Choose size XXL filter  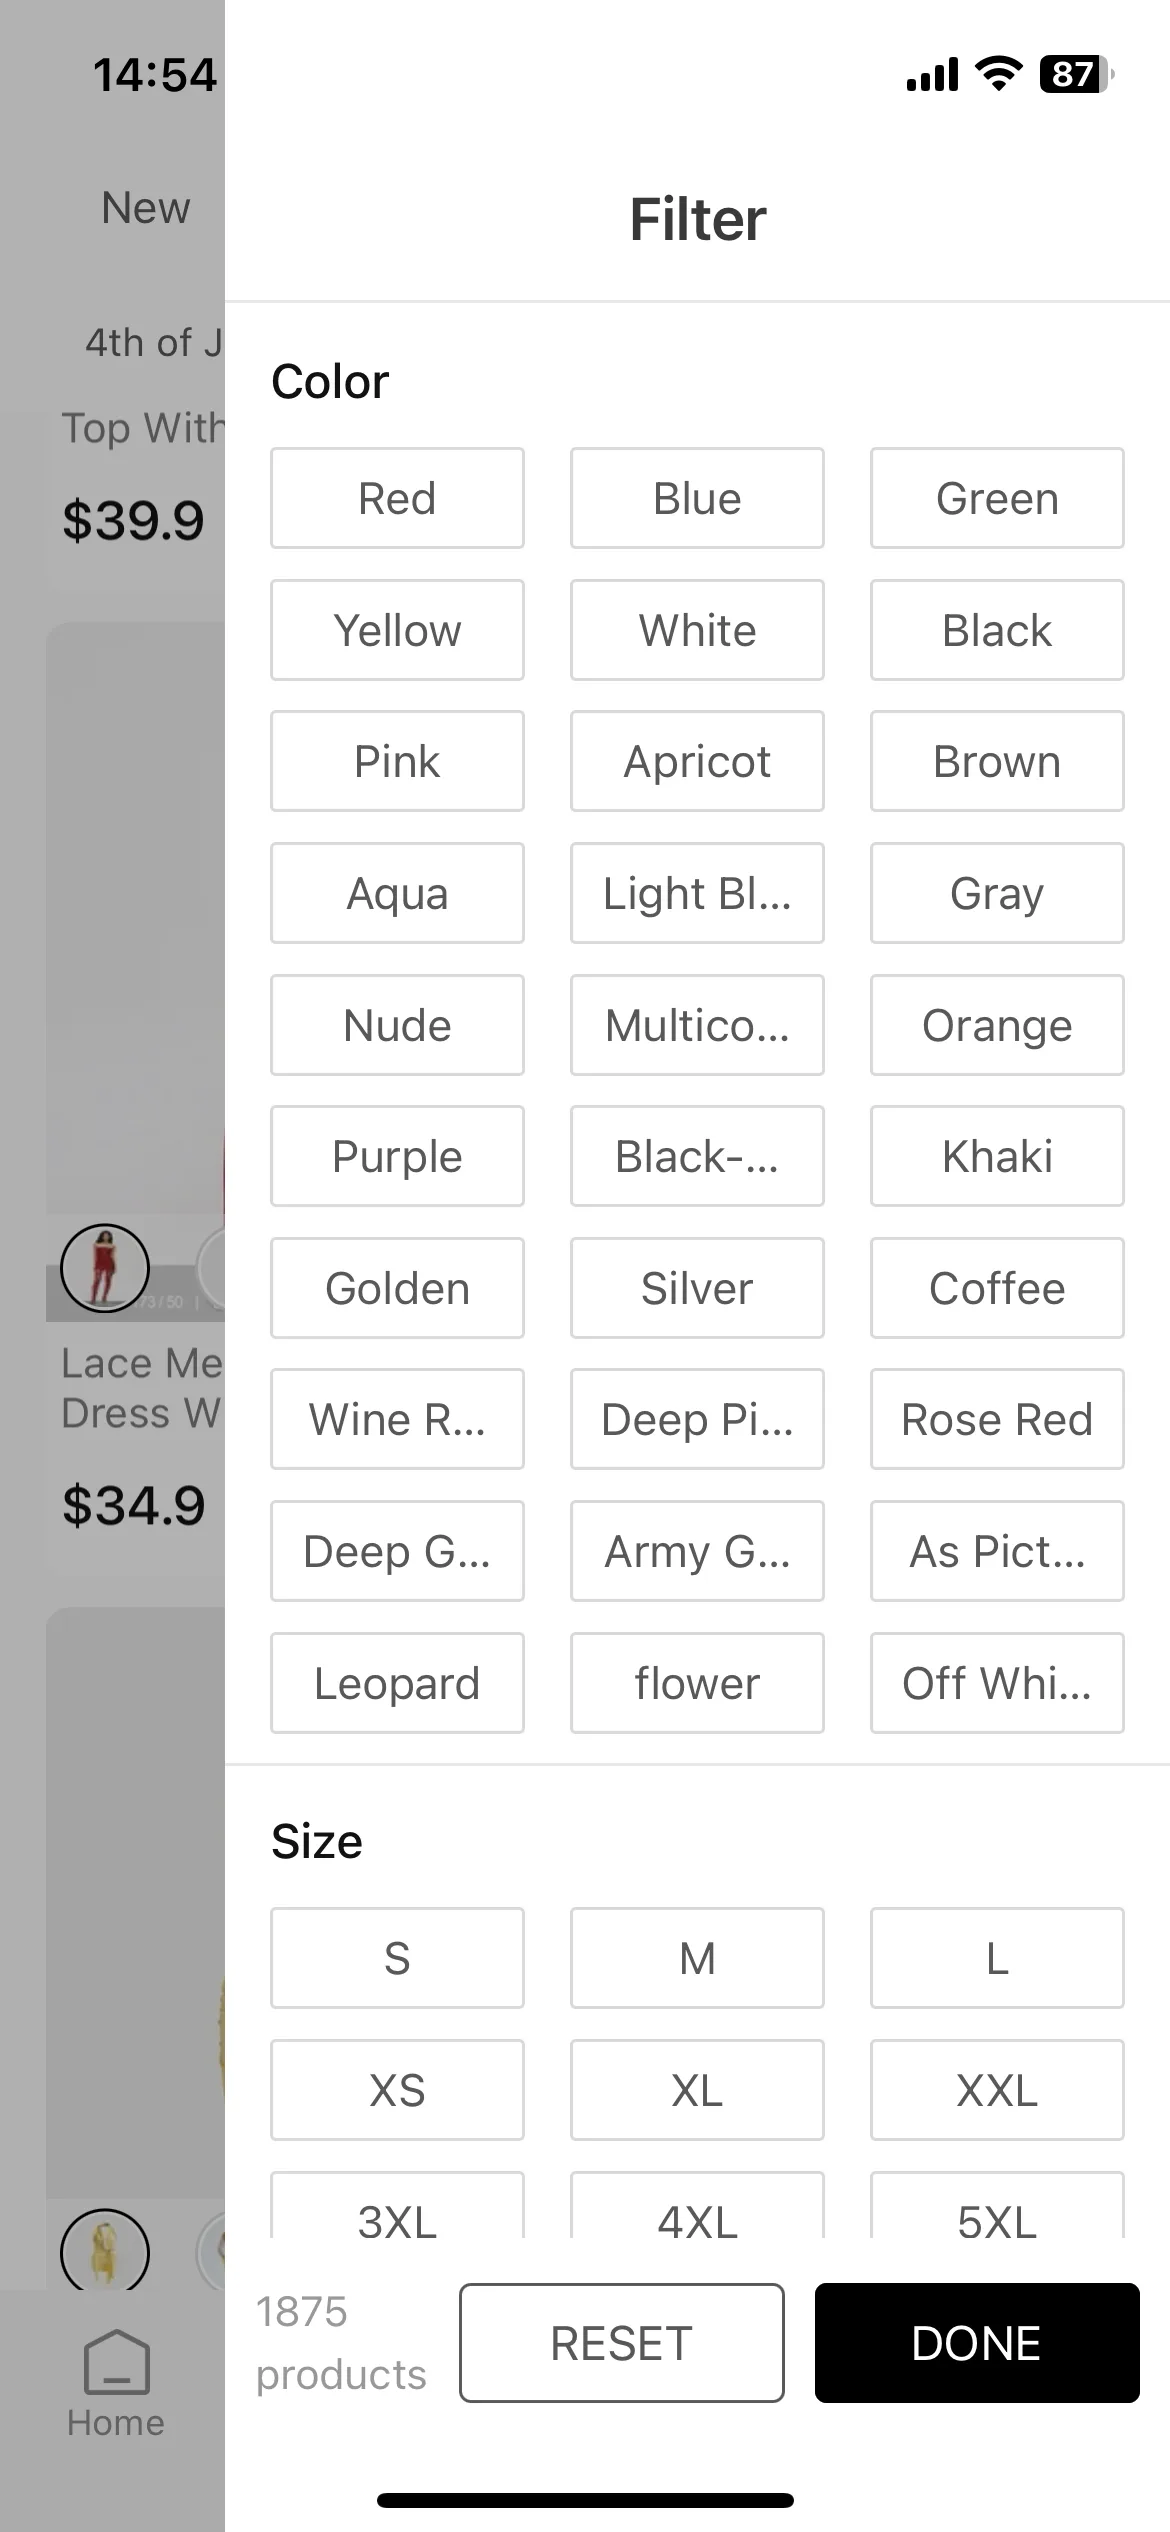tap(997, 2090)
